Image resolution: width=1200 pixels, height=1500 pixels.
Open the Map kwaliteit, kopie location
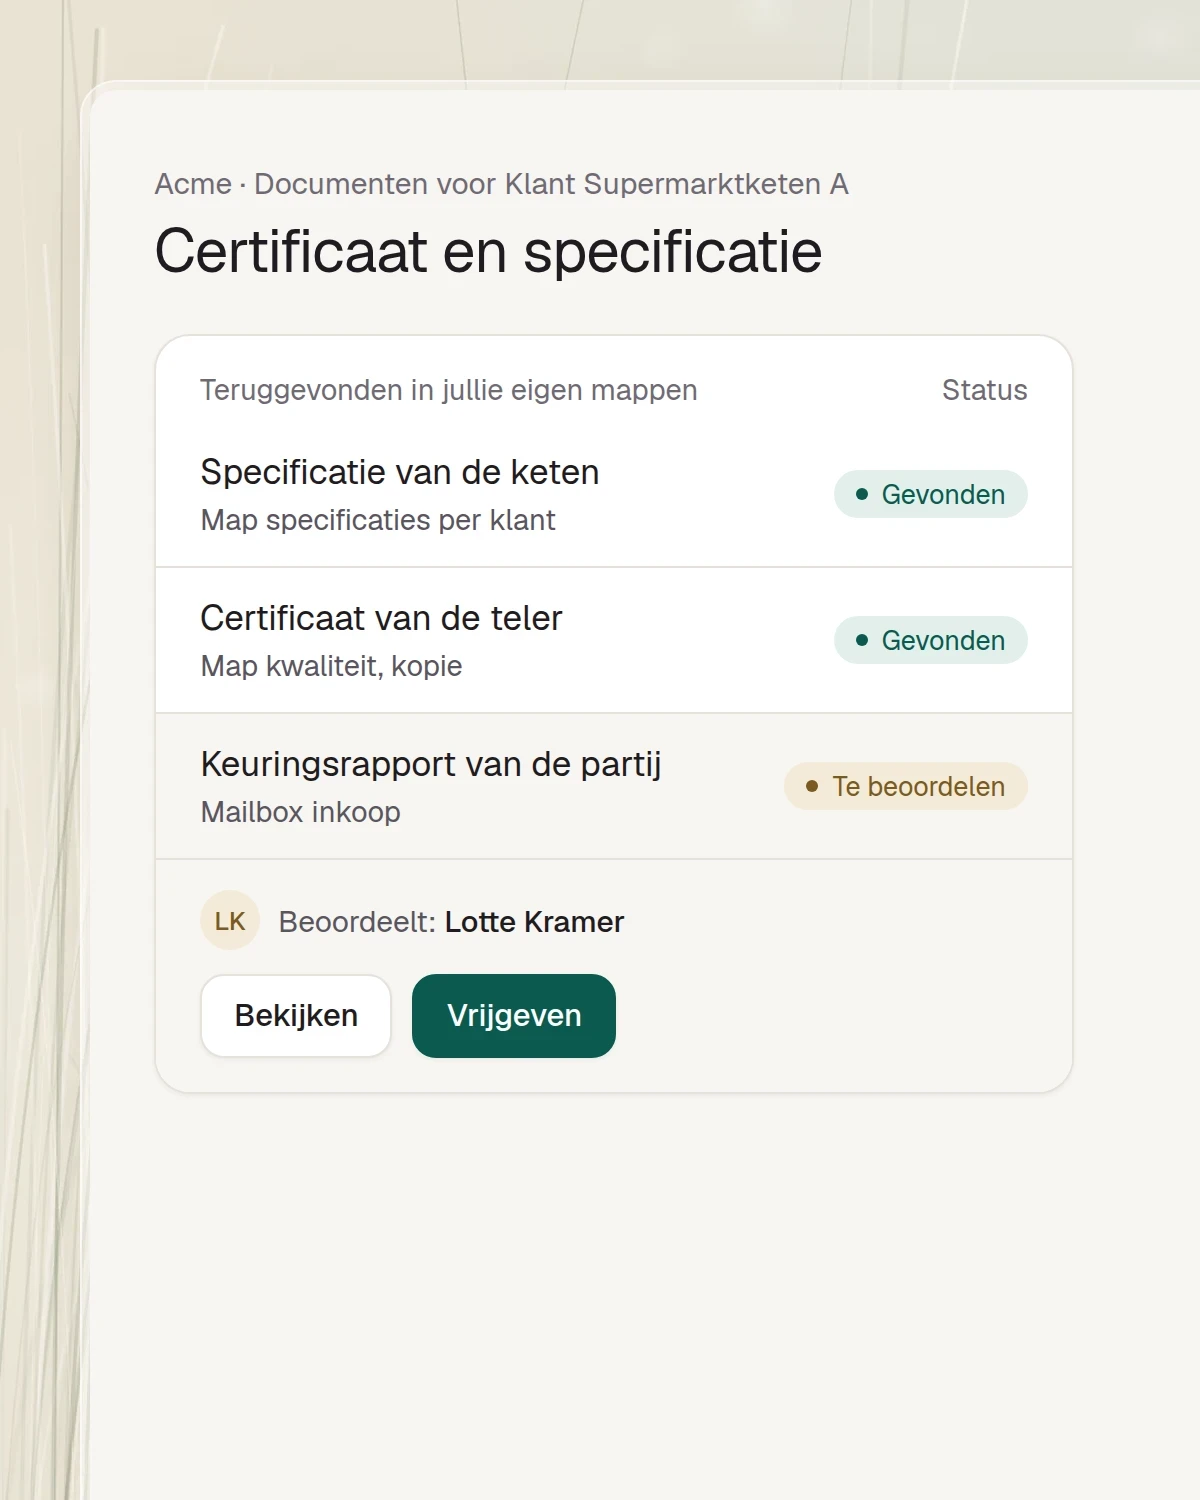[x=332, y=666]
